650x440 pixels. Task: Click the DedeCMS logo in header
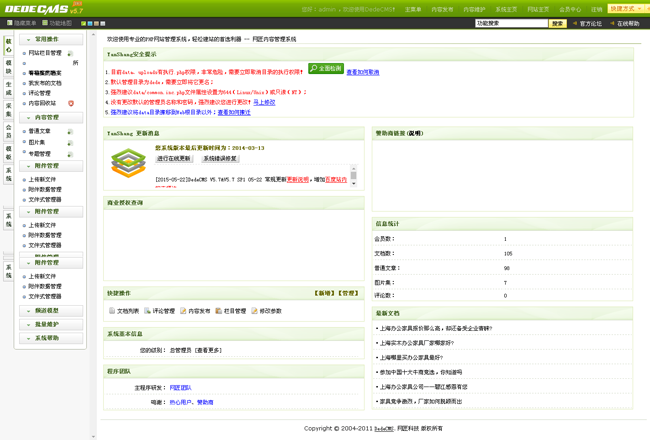[x=43, y=8]
